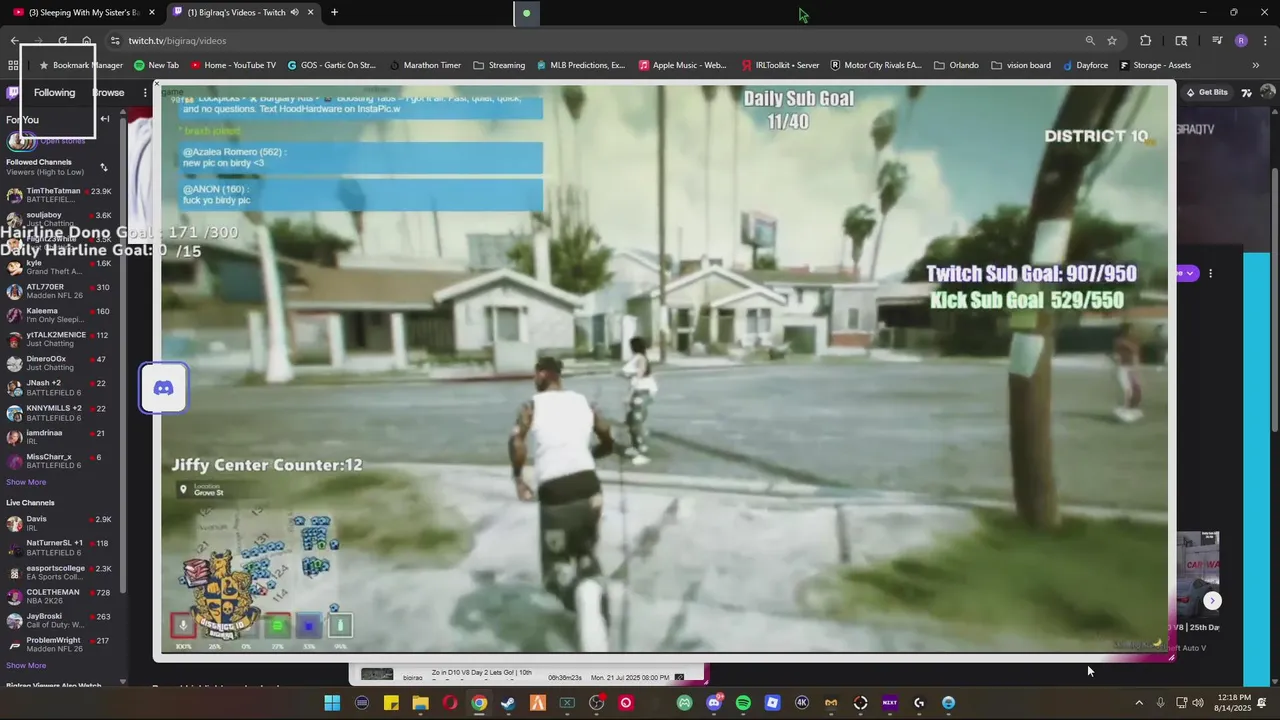This screenshot has width=1280, height=720.
Task: Open JNash +2's Battlefield 6 channel
Action: (60, 387)
